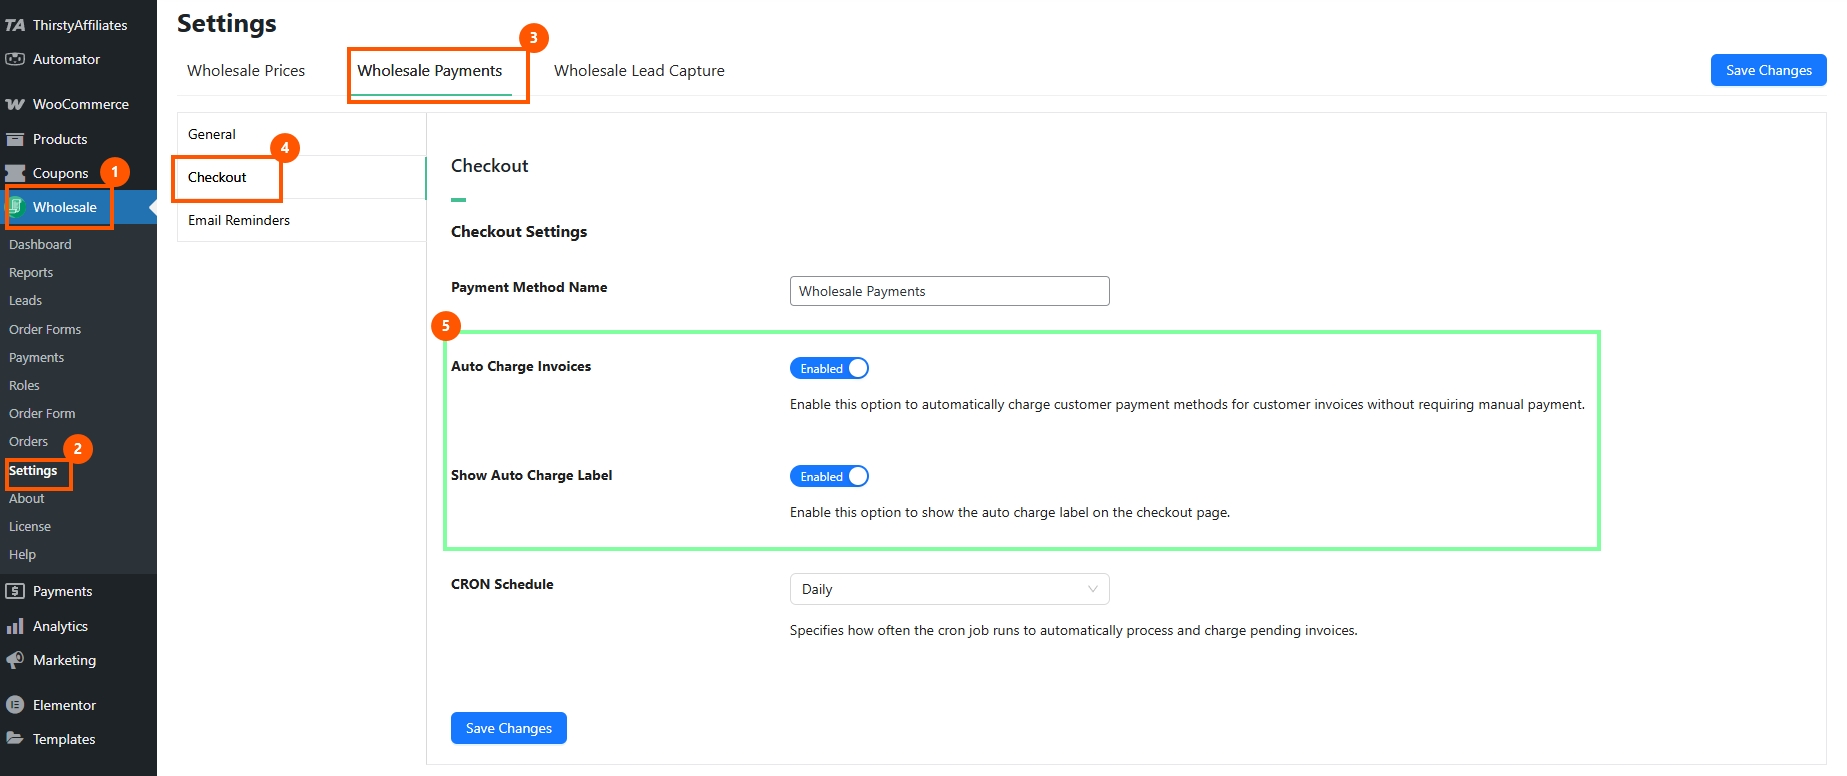This screenshot has width=1847, height=776.
Task: Toggle the Auto Charge Invoices switch
Action: (829, 368)
